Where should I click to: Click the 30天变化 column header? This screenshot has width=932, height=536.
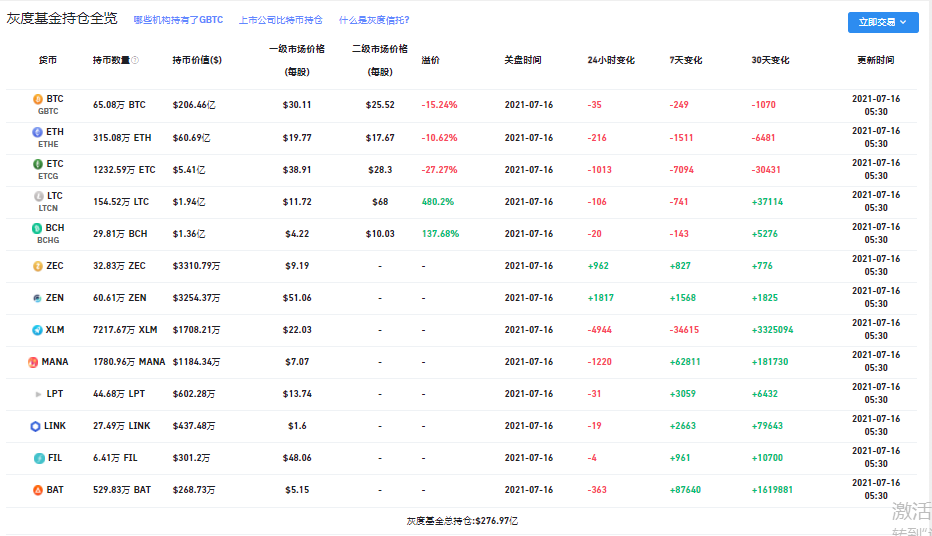click(x=770, y=60)
